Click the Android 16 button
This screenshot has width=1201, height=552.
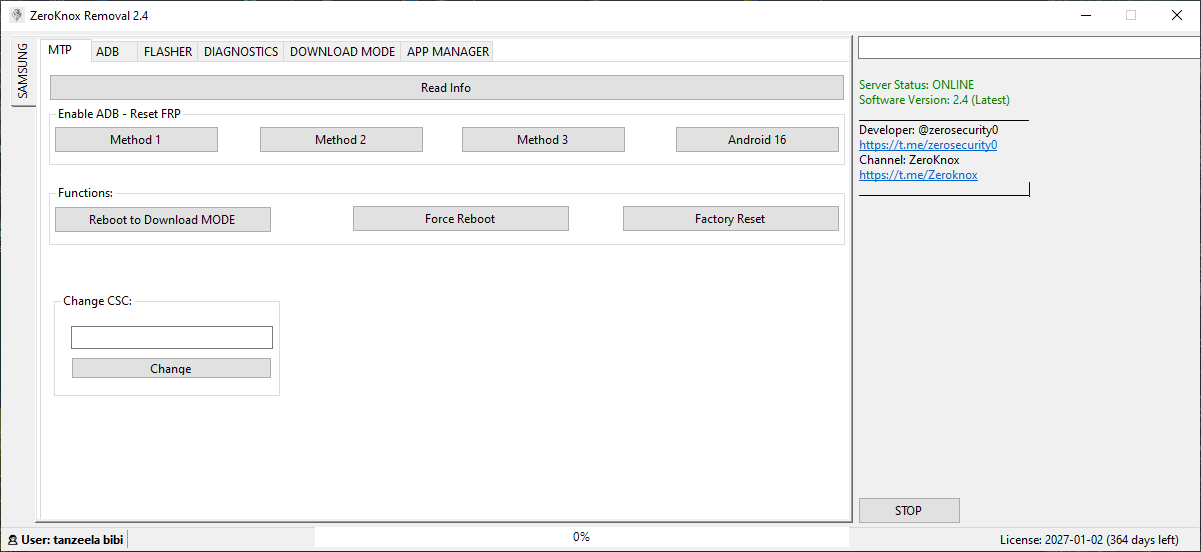pyautogui.click(x=757, y=140)
